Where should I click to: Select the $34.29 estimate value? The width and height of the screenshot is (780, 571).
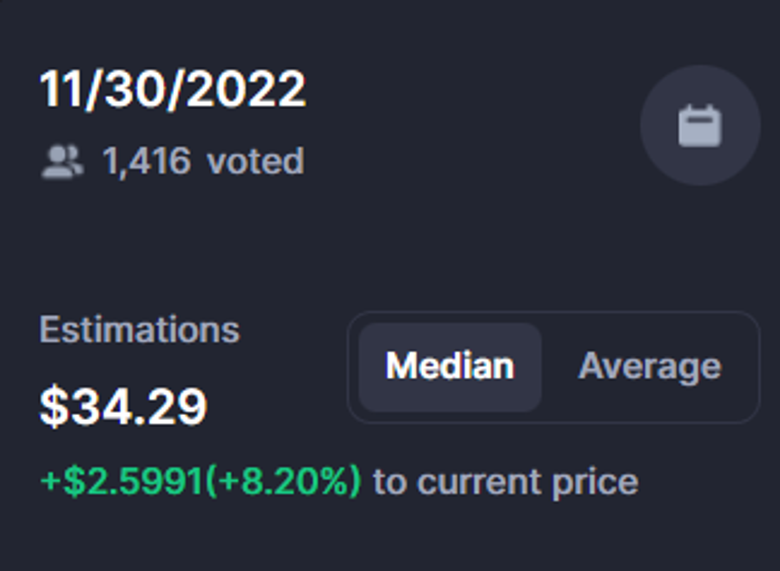click(123, 407)
